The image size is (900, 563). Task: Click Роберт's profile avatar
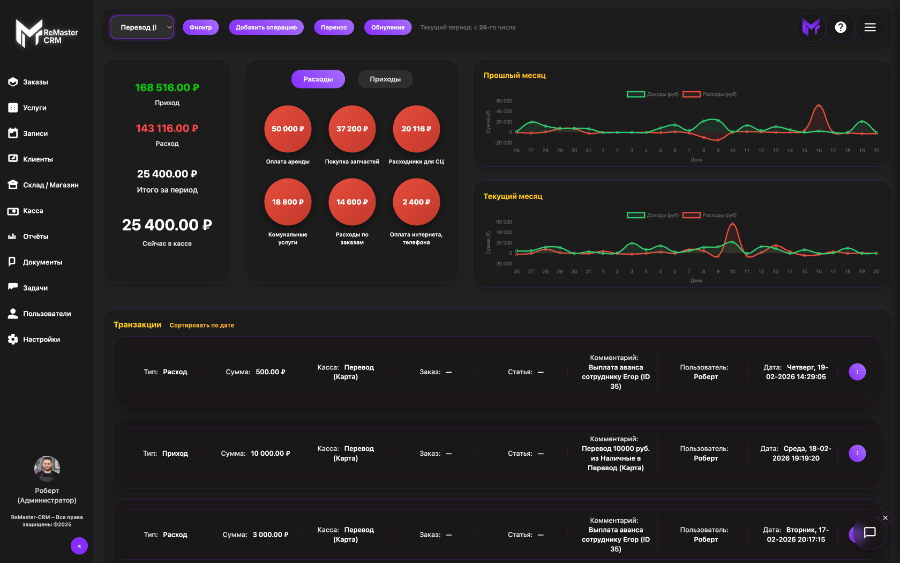[x=47, y=469]
